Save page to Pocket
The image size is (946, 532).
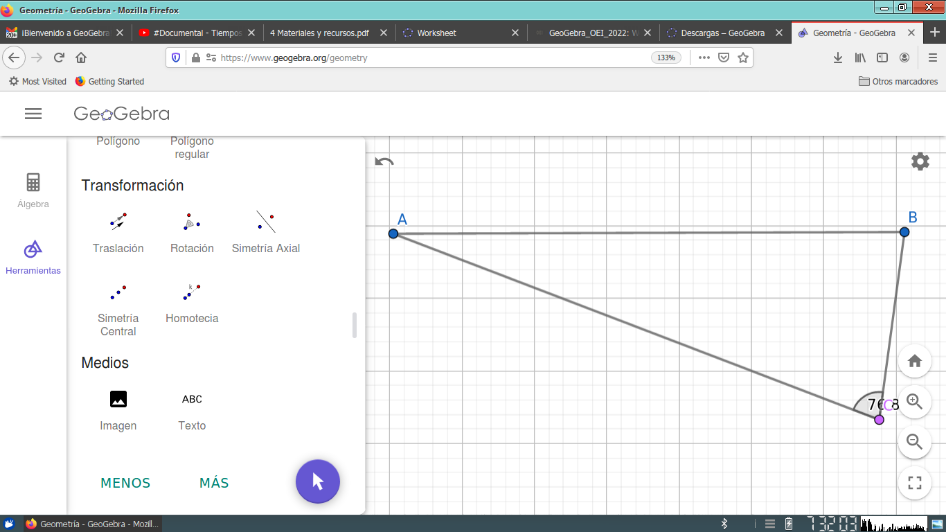coord(723,58)
